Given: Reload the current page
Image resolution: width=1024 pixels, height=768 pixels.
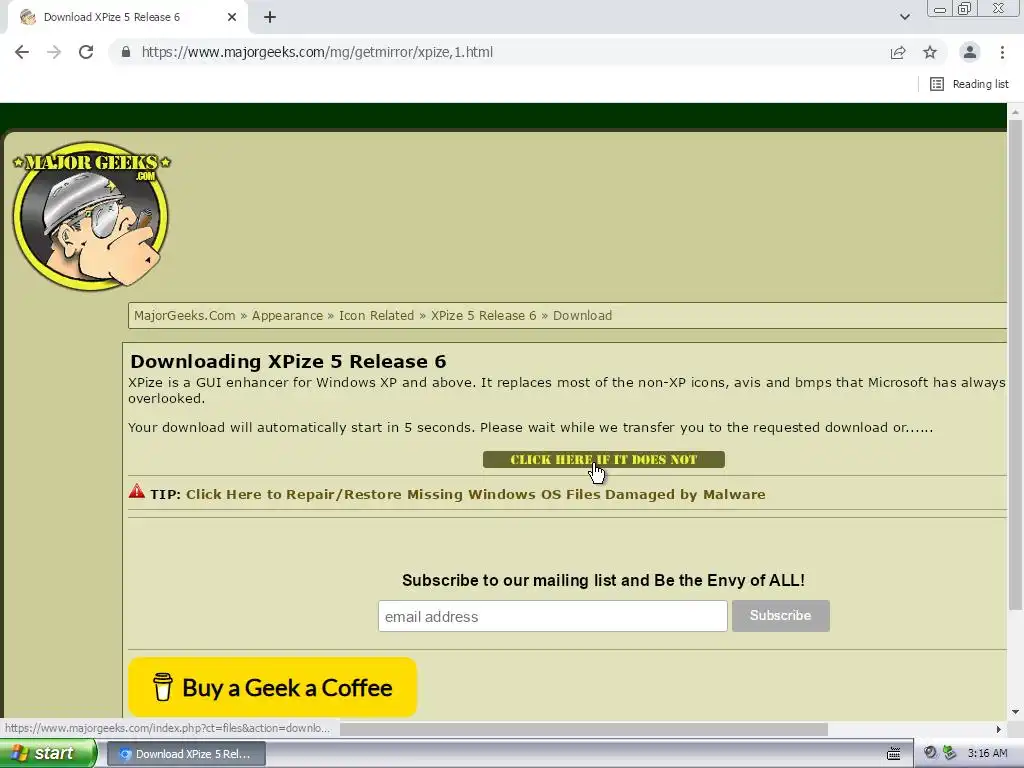Looking at the screenshot, I should coord(86,52).
